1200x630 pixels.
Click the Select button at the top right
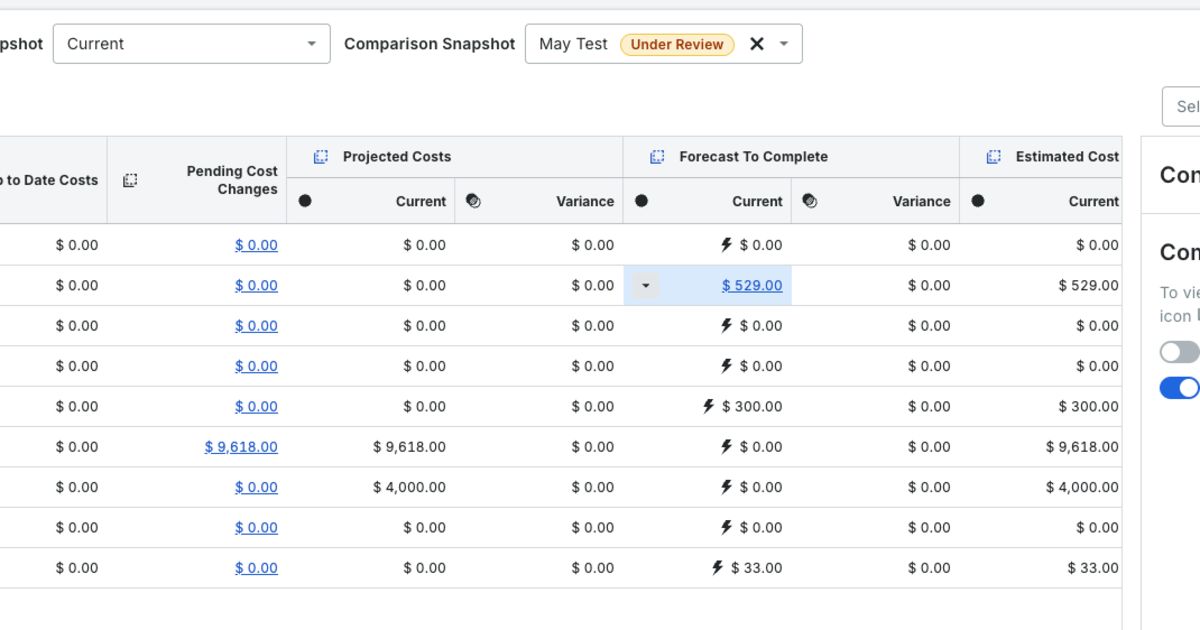[x=1183, y=106]
